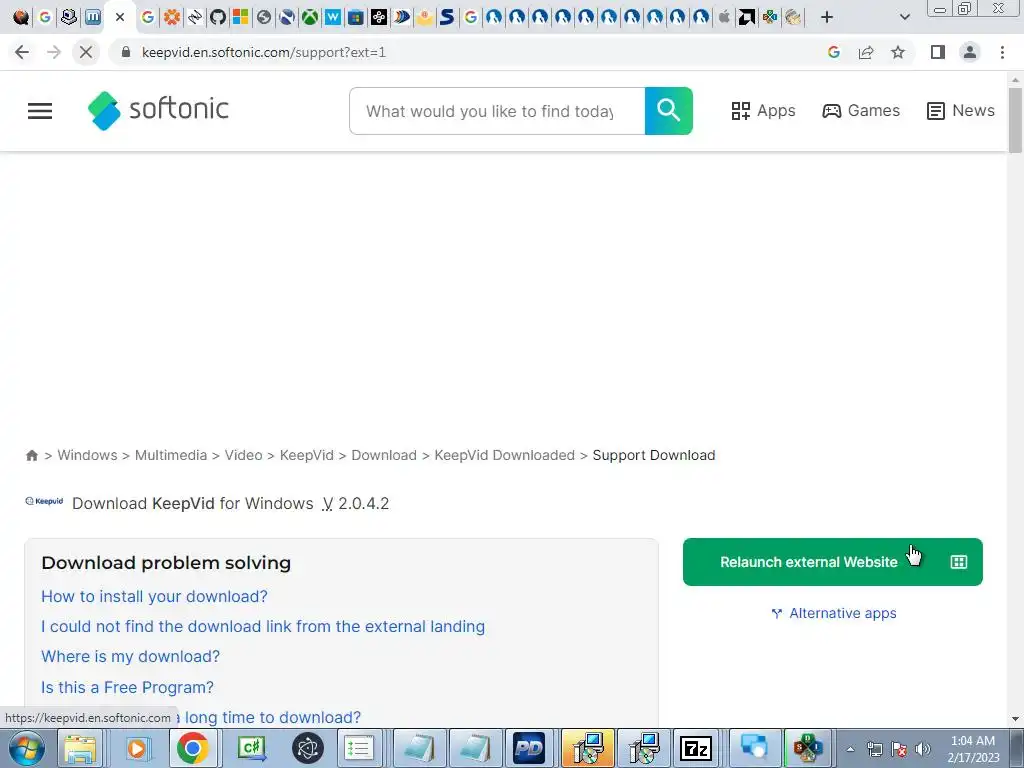This screenshot has width=1024, height=768.
Task: Stop page loading with the X button
Action: click(86, 52)
